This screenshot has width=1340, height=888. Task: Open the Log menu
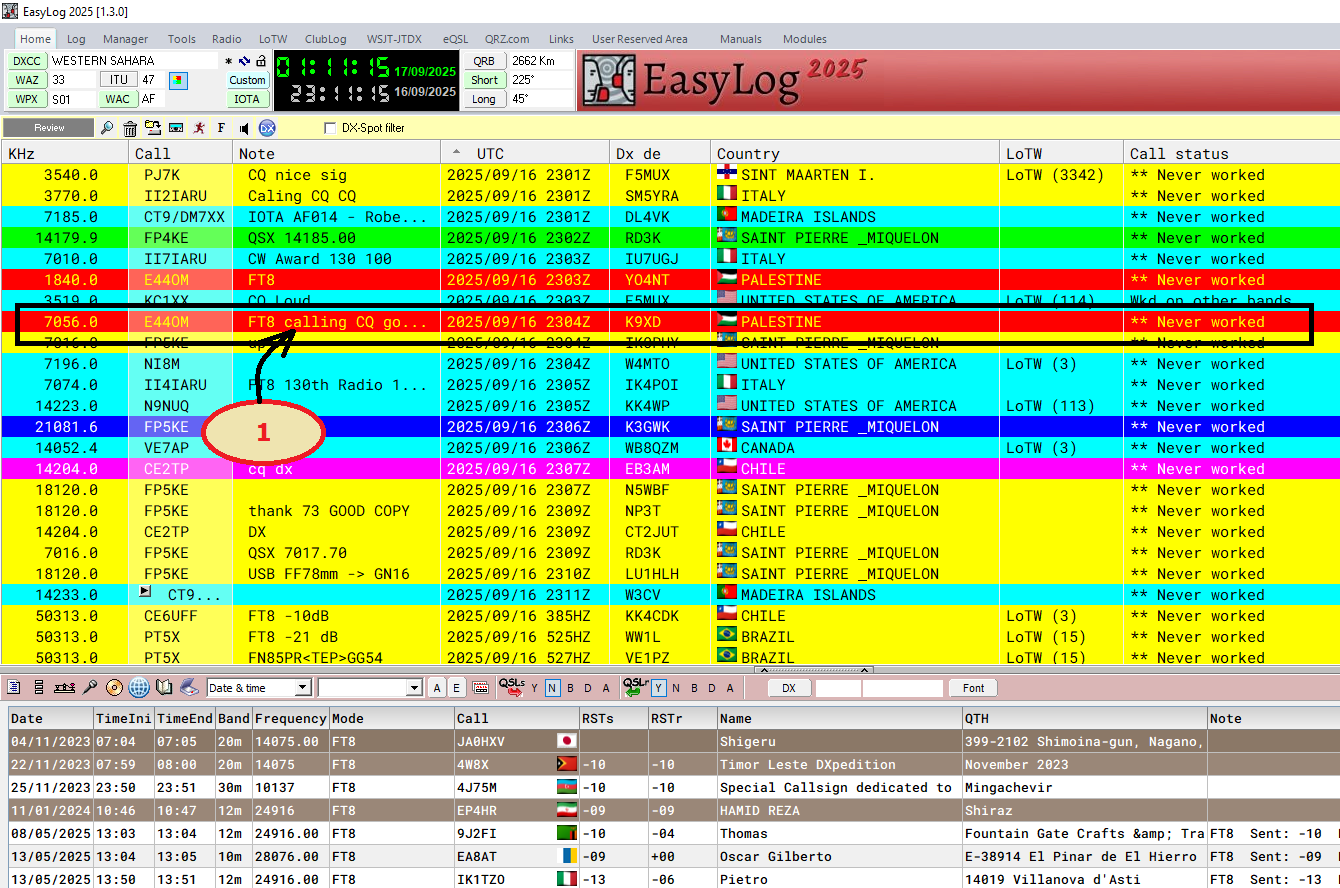pyautogui.click(x=76, y=39)
